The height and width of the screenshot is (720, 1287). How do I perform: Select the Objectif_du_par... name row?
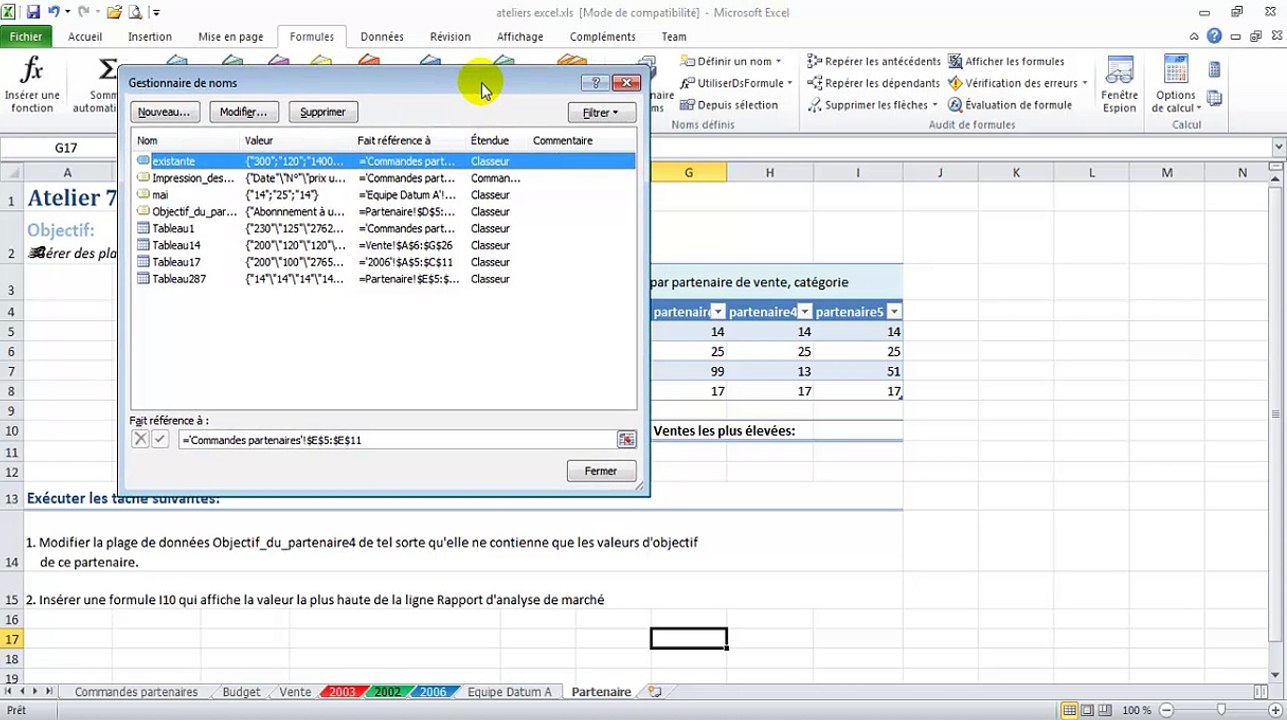pos(384,212)
